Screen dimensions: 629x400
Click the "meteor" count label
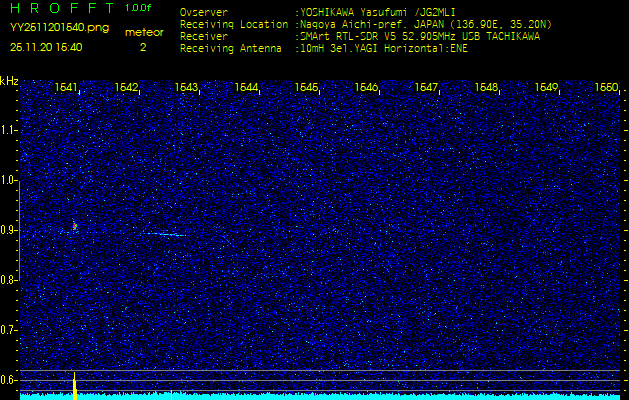point(144,33)
